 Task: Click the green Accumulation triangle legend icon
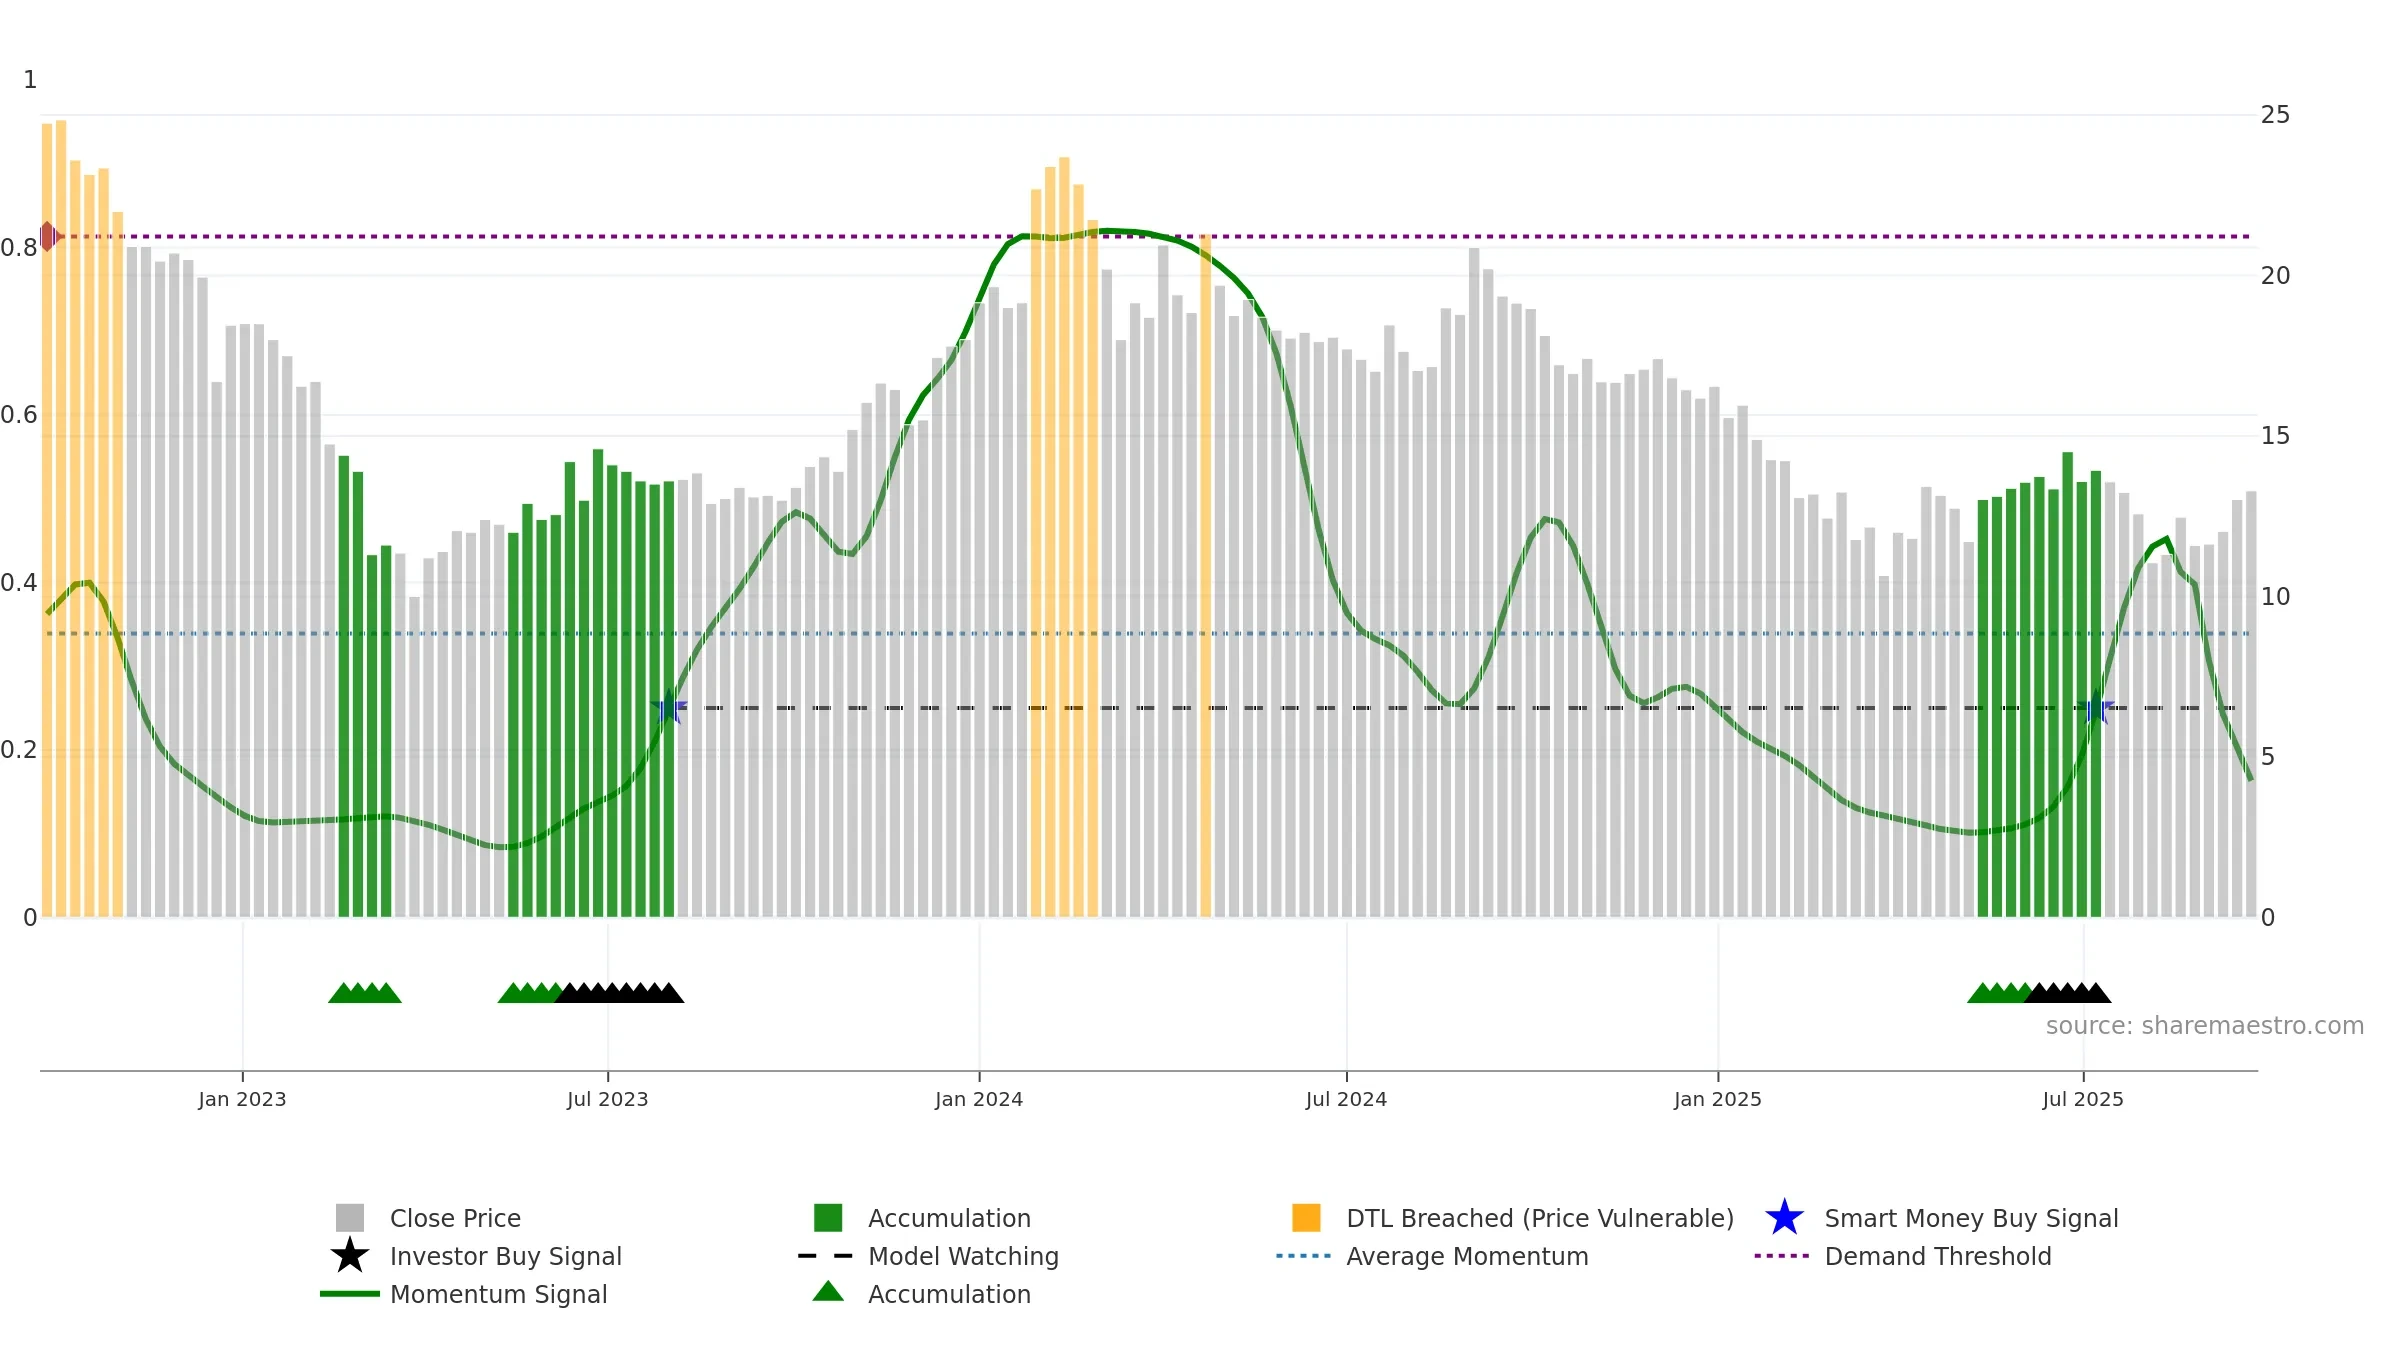(x=828, y=1292)
